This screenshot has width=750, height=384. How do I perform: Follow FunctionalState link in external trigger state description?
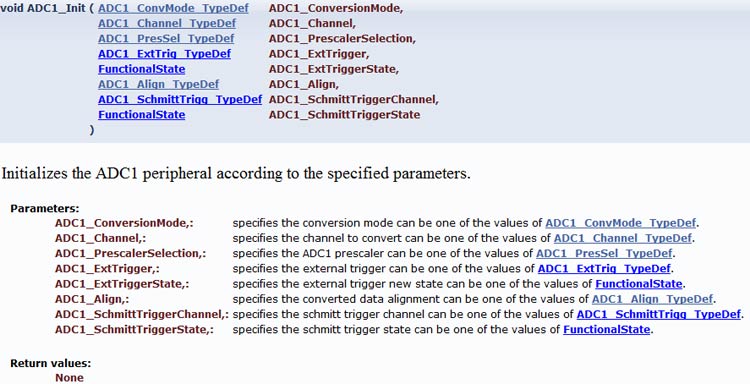[639, 284]
